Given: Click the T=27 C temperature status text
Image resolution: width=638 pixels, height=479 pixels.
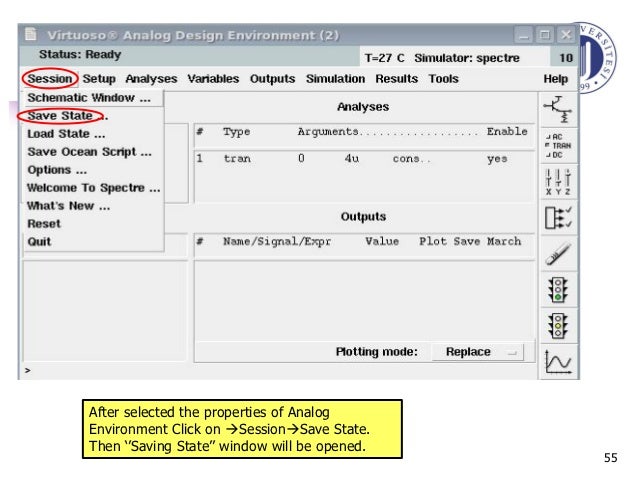Looking at the screenshot, I should point(384,58).
